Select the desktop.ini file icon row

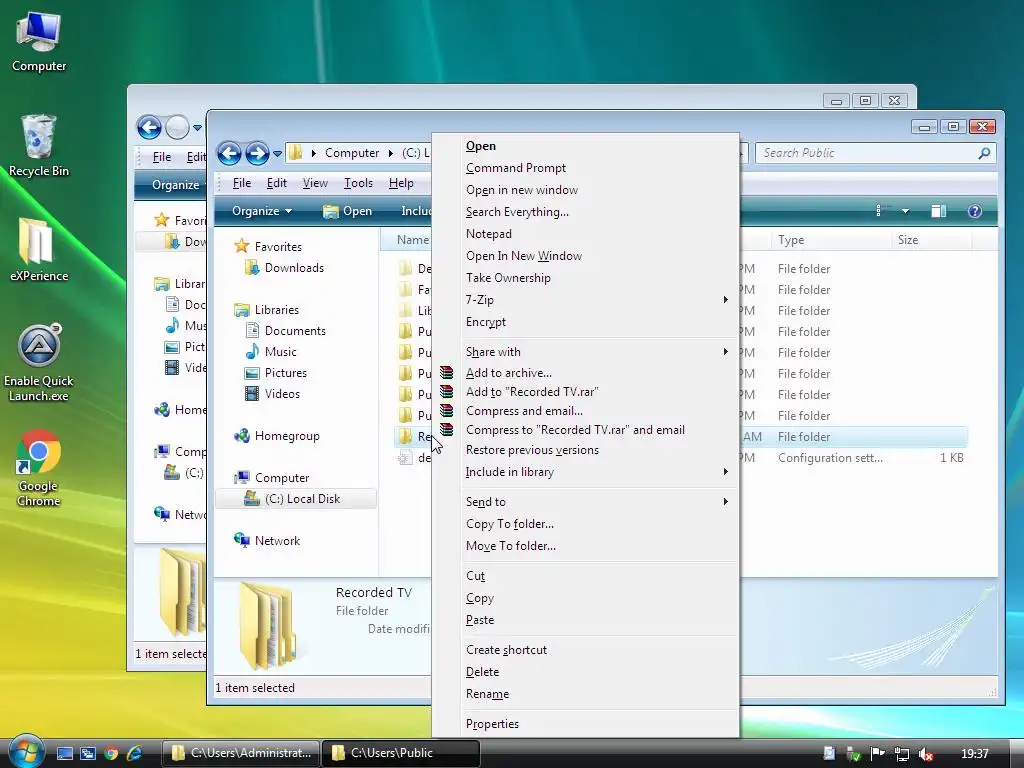[x=405, y=458]
